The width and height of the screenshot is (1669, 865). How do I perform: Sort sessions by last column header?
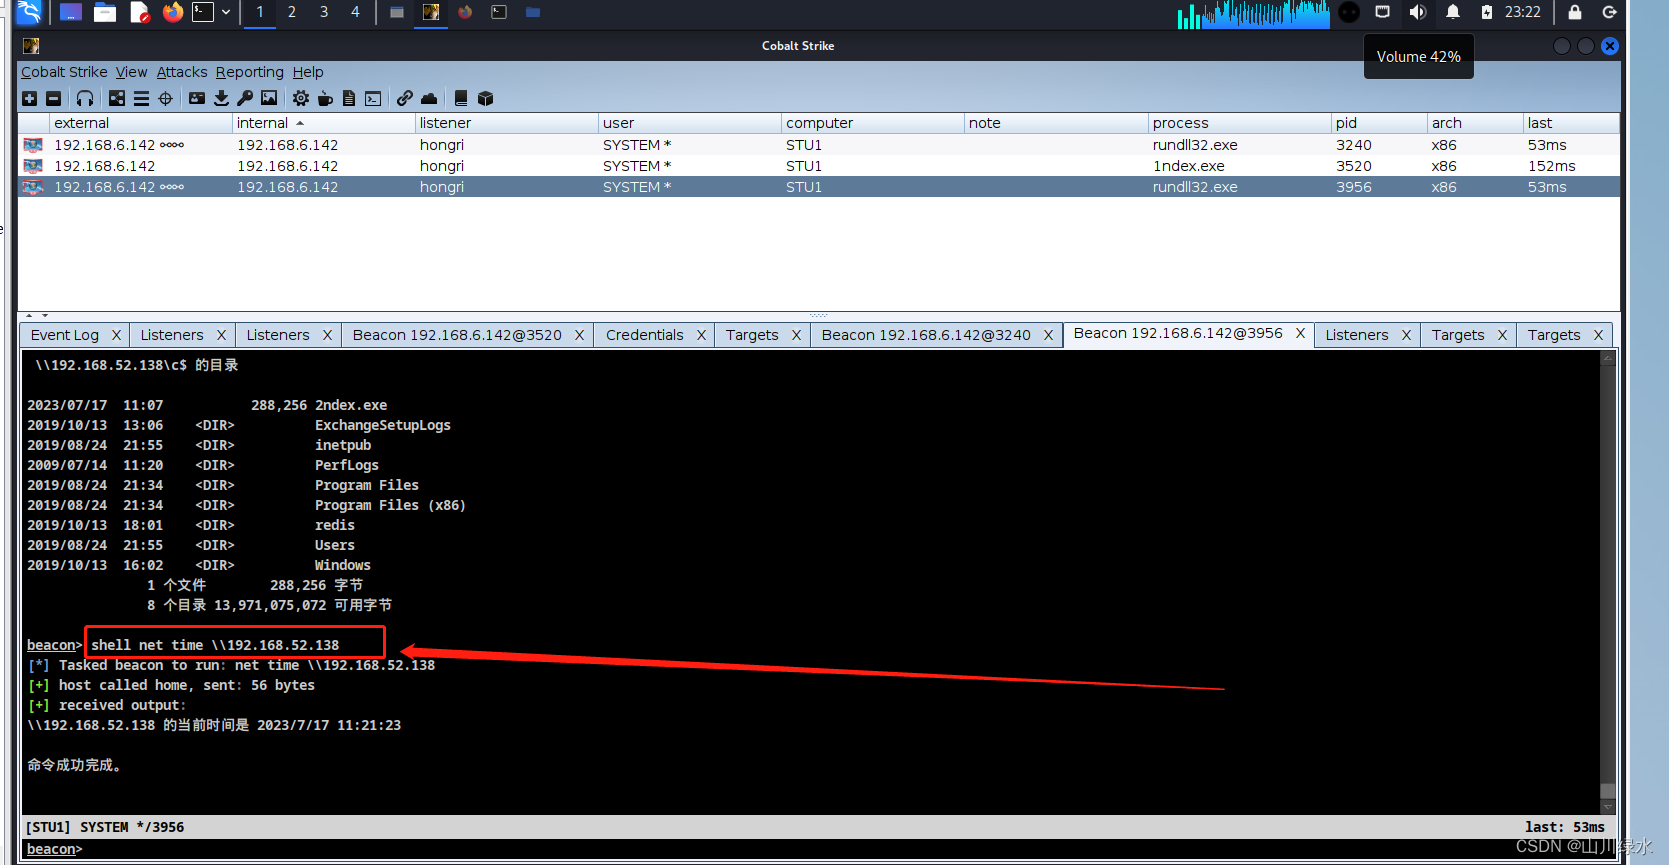1571,123
